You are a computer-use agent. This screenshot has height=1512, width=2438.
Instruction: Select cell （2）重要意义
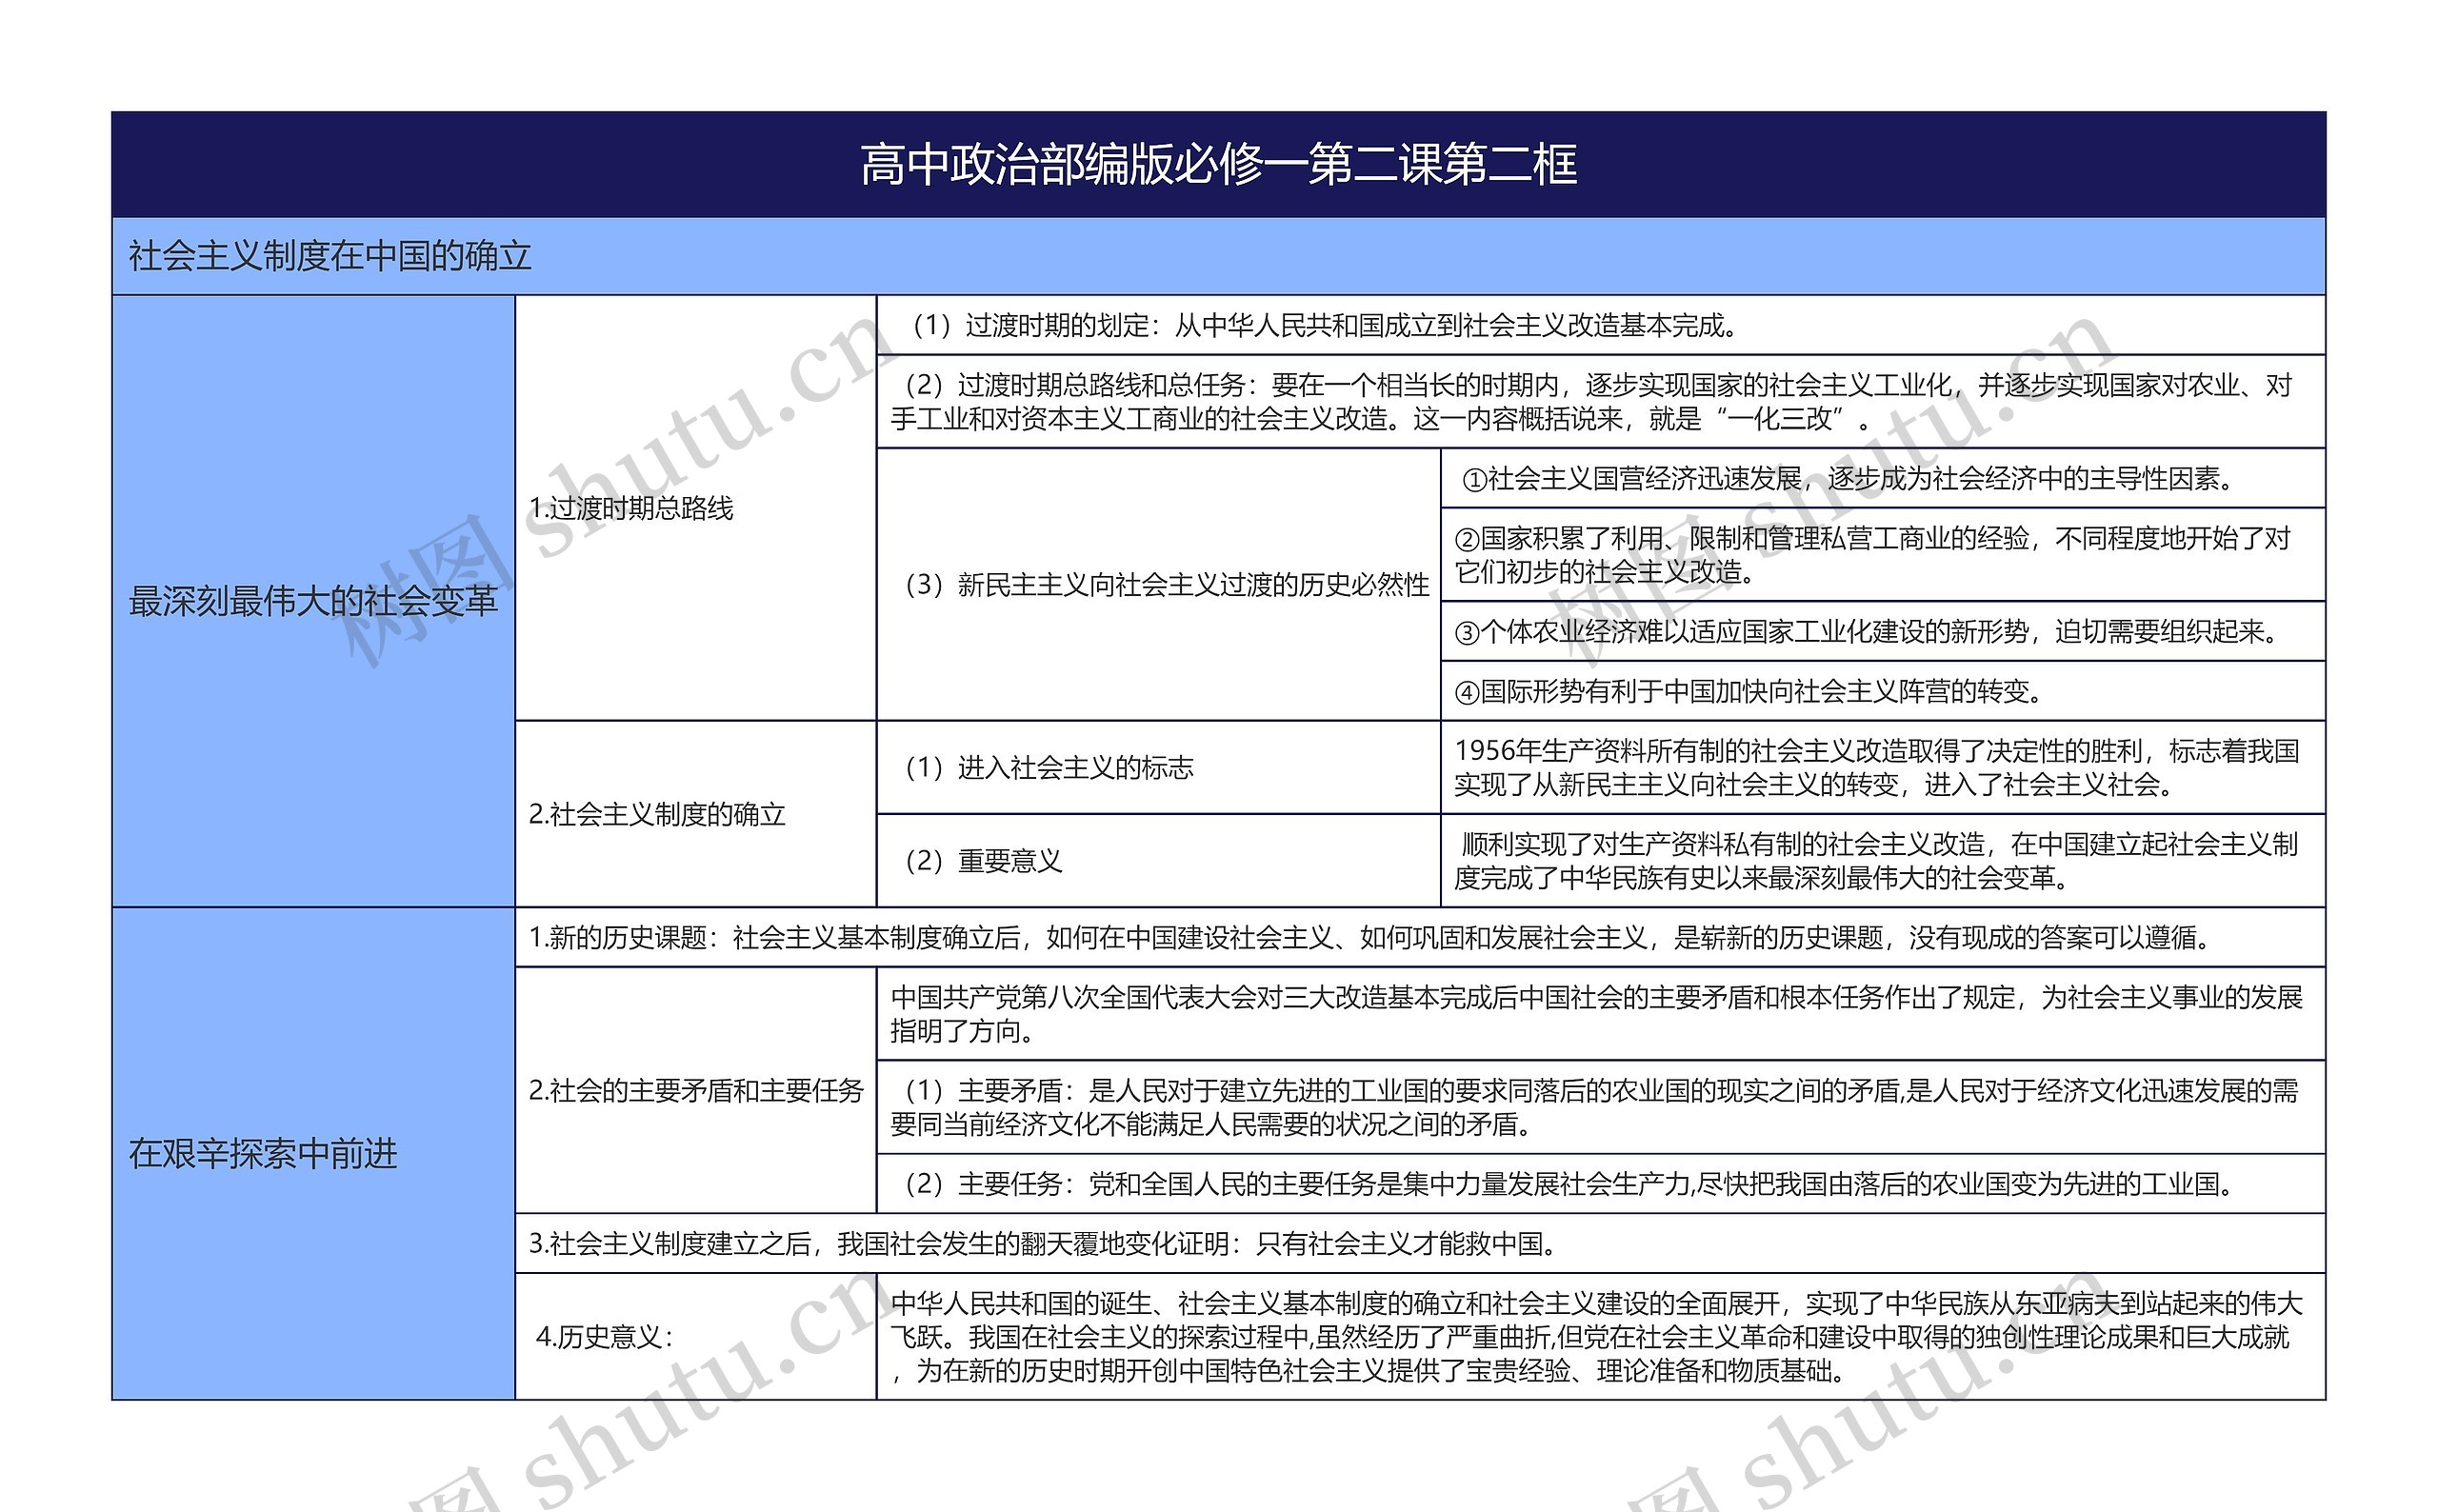(1158, 860)
